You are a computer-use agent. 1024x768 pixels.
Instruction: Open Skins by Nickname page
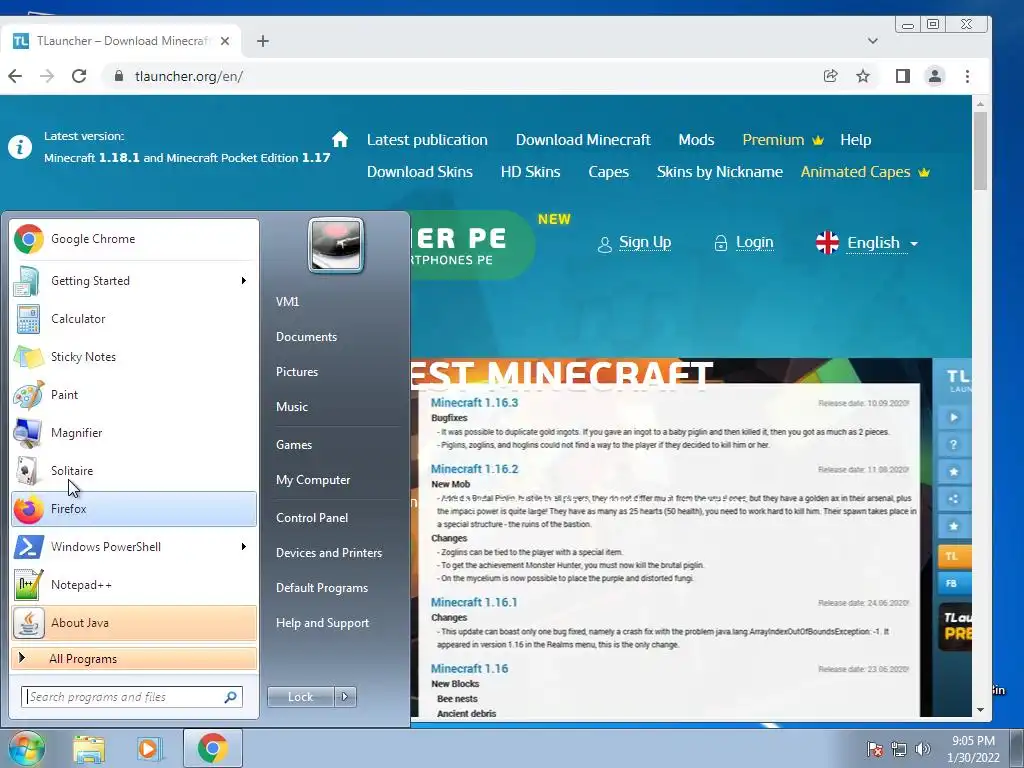720,172
